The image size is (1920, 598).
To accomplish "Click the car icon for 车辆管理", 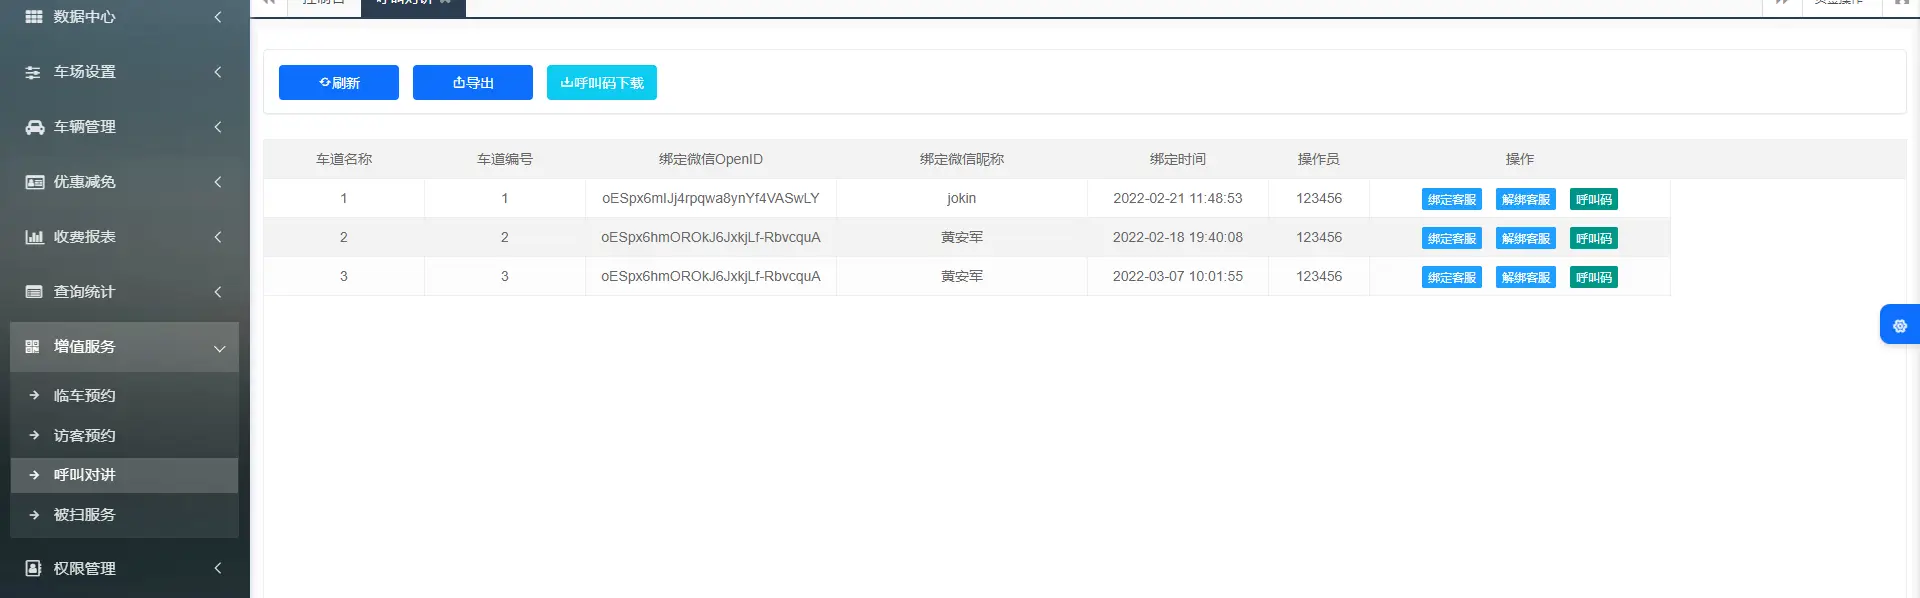I will click(34, 127).
